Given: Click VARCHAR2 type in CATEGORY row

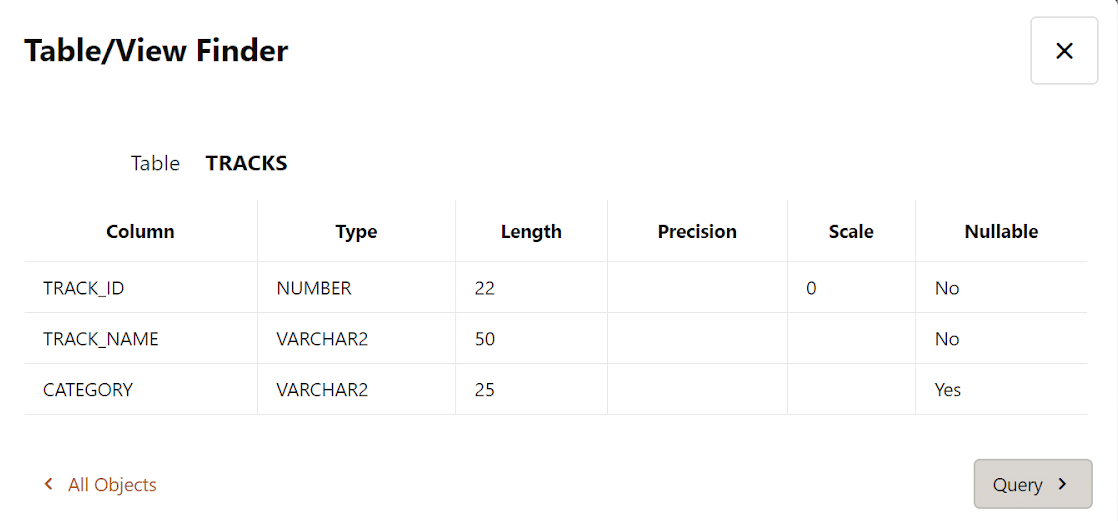Looking at the screenshot, I should [x=322, y=390].
